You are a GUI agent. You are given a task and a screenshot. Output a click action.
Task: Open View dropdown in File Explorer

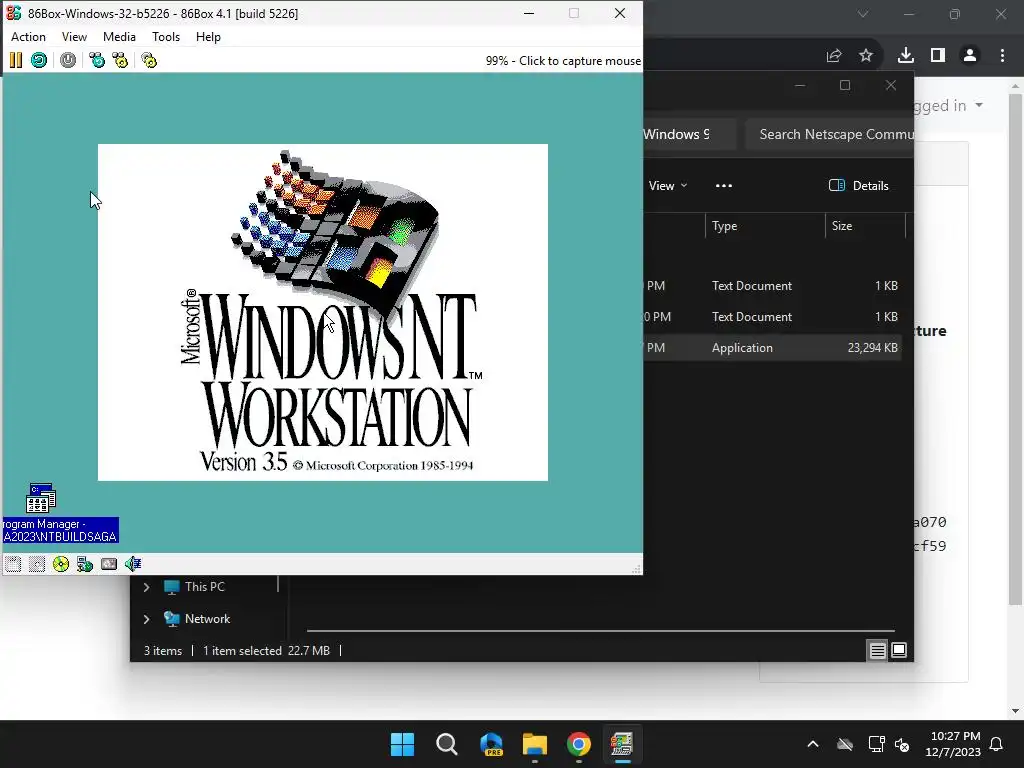click(667, 185)
